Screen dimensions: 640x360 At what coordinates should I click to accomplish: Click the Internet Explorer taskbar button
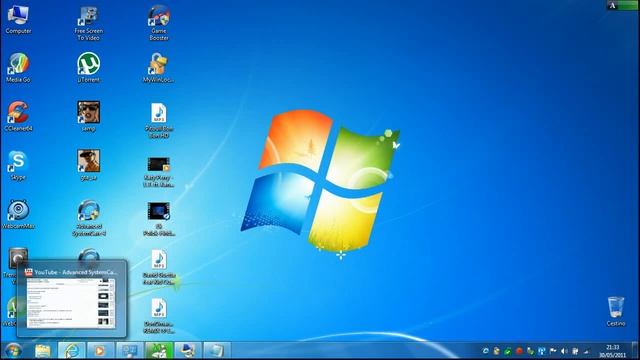coord(72,350)
